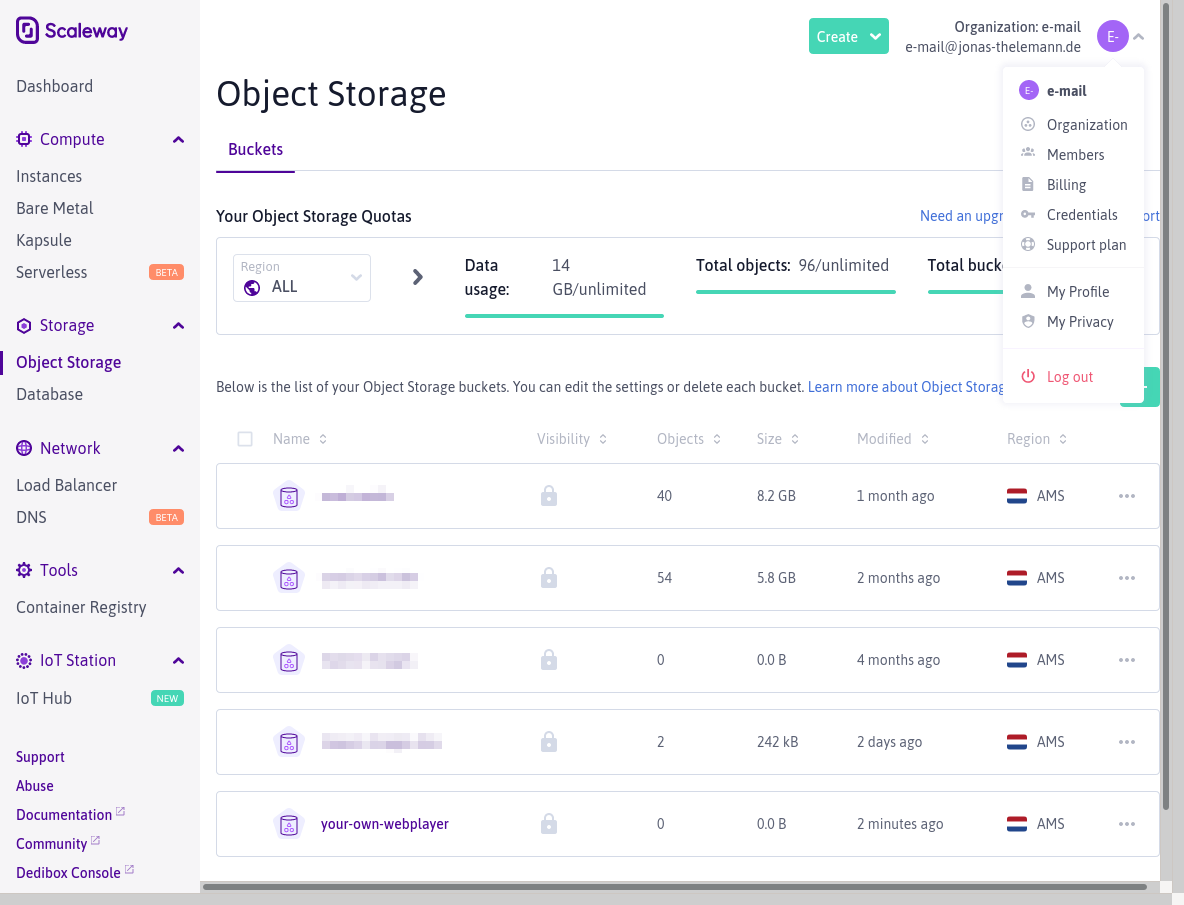Open the Region ALL dropdown
The height and width of the screenshot is (905, 1184).
pos(301,278)
